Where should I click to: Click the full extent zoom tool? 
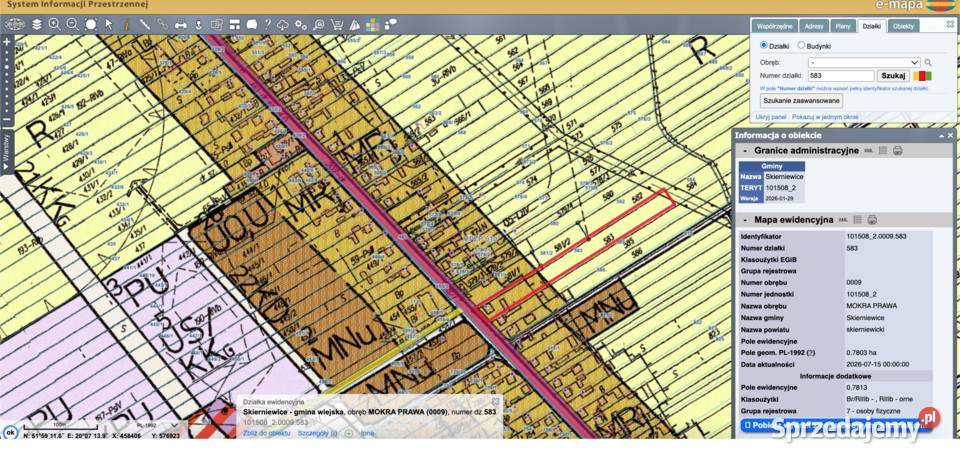[x=91, y=24]
